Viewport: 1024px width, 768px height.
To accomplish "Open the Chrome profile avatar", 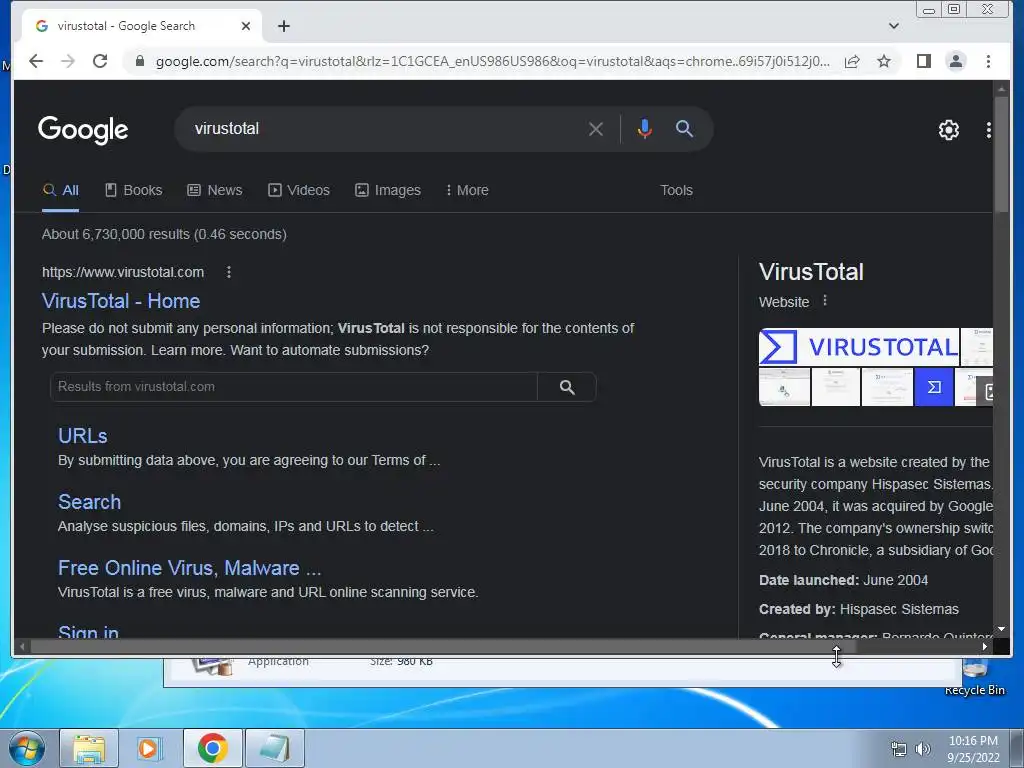I will 955,61.
